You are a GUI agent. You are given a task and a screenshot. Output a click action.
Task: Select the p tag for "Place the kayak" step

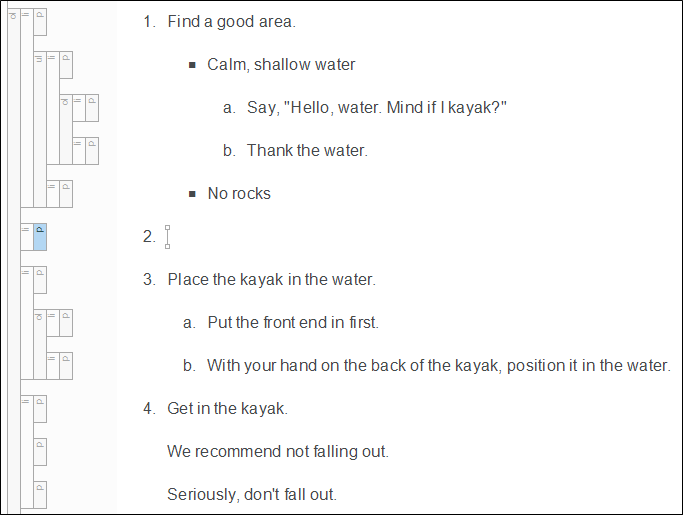point(40,279)
